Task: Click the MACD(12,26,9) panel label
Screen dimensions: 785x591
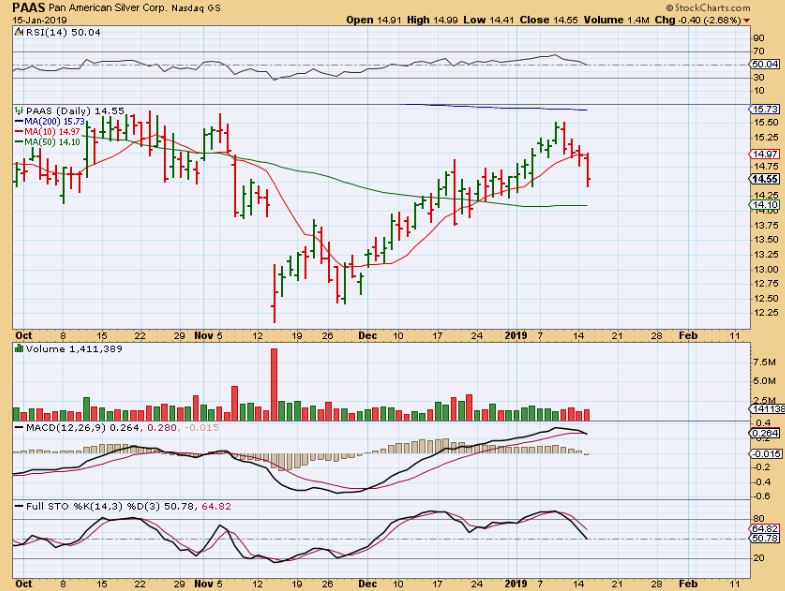Action: coord(66,428)
